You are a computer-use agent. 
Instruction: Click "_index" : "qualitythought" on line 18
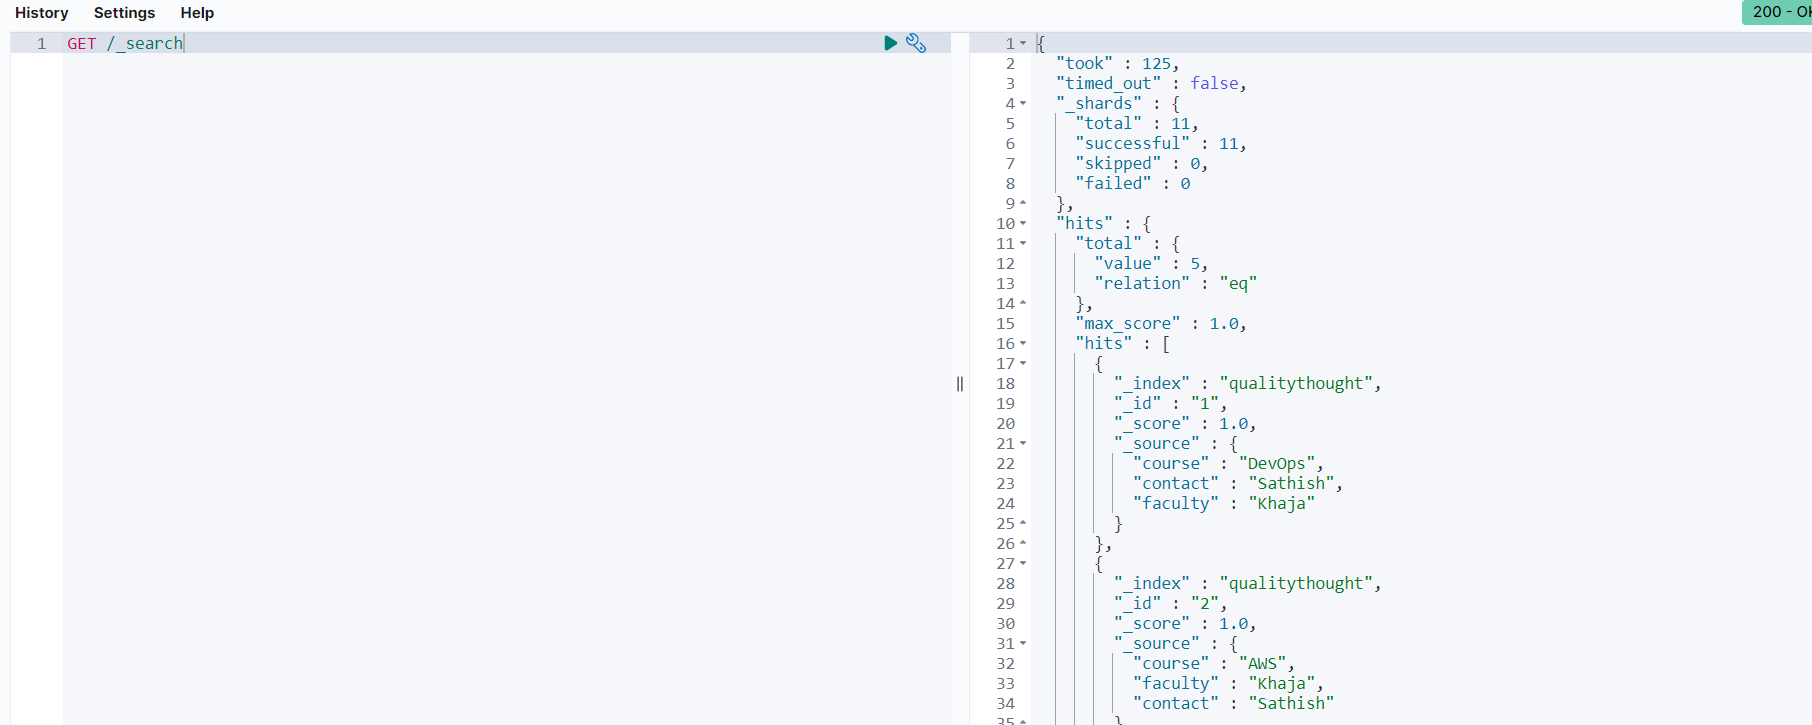point(1247,383)
